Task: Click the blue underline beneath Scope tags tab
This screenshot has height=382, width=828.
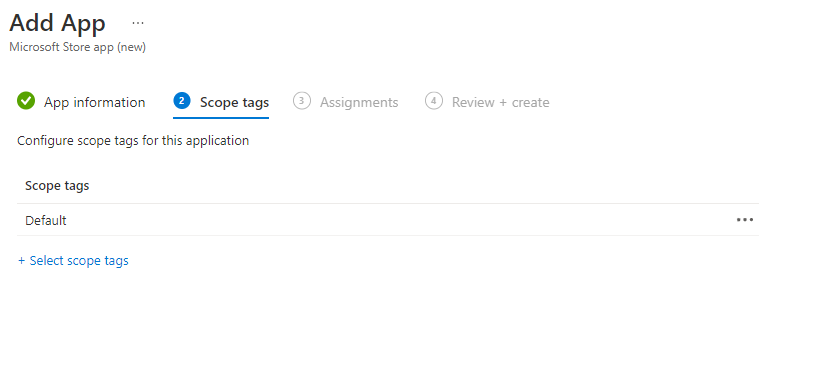Action: [221, 117]
